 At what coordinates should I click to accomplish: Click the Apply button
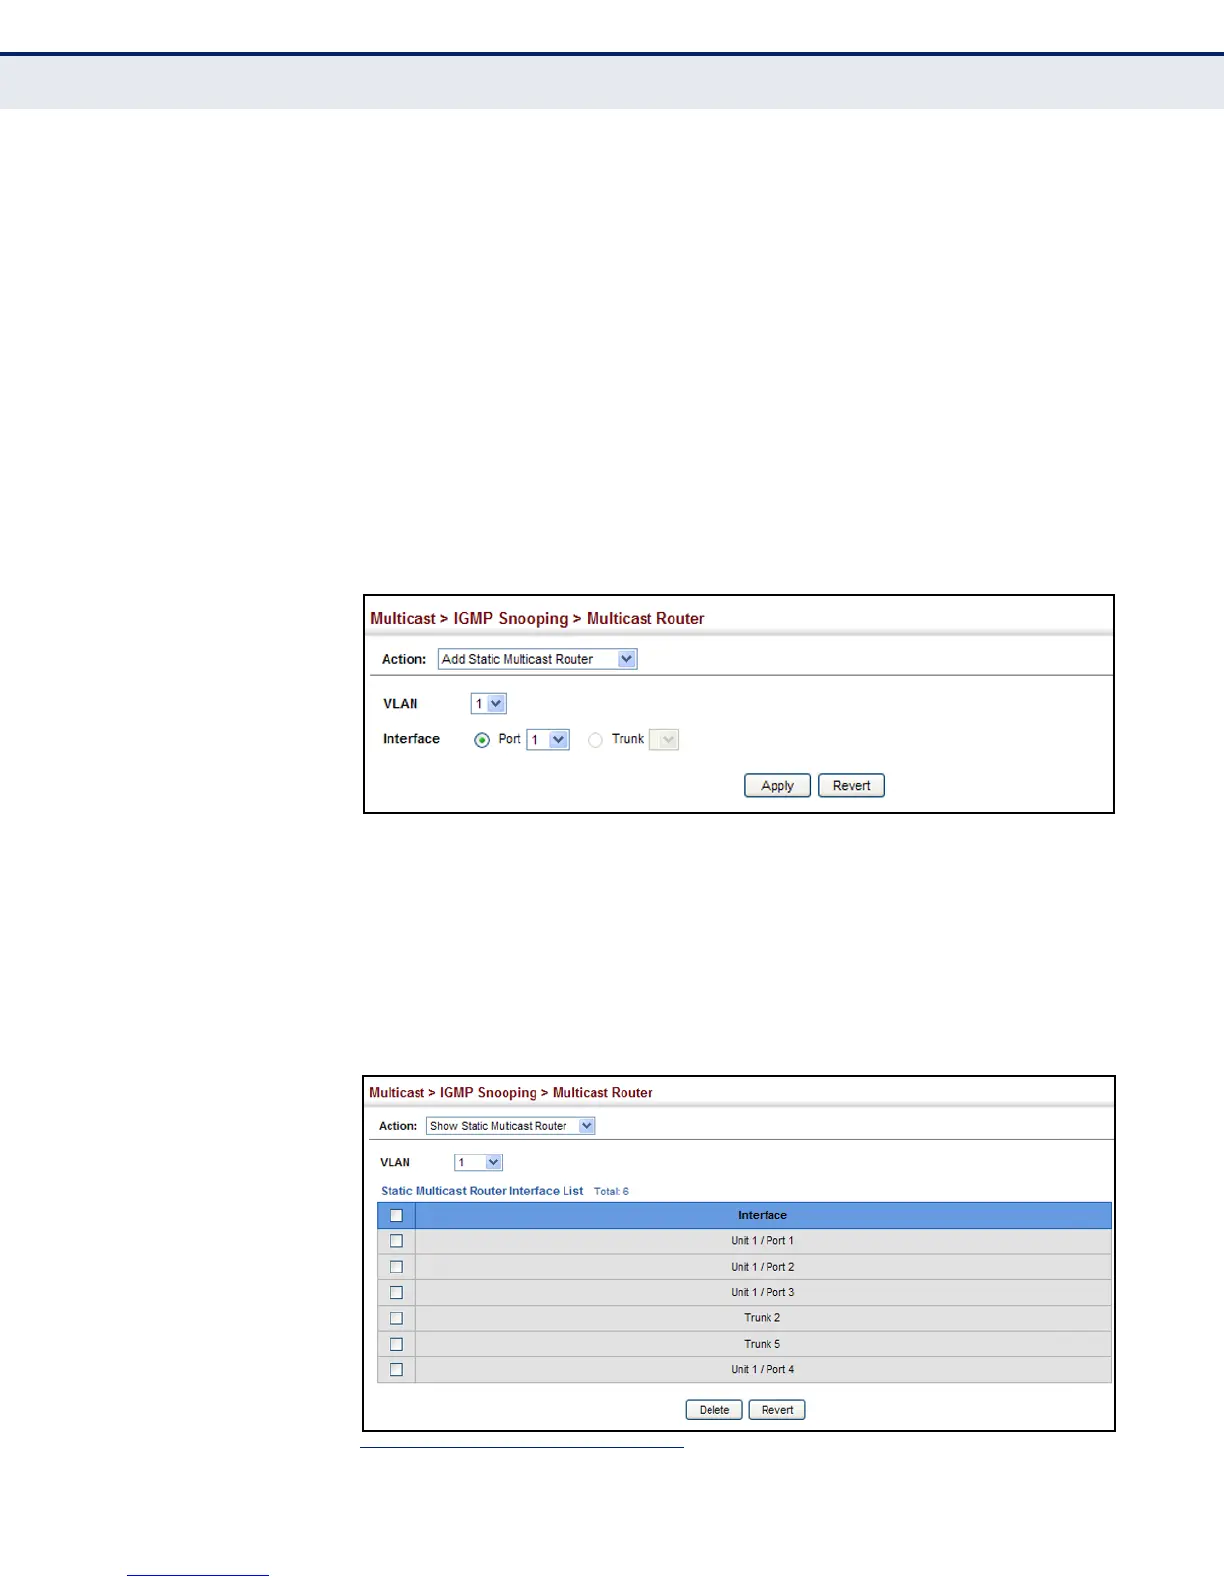tap(777, 786)
